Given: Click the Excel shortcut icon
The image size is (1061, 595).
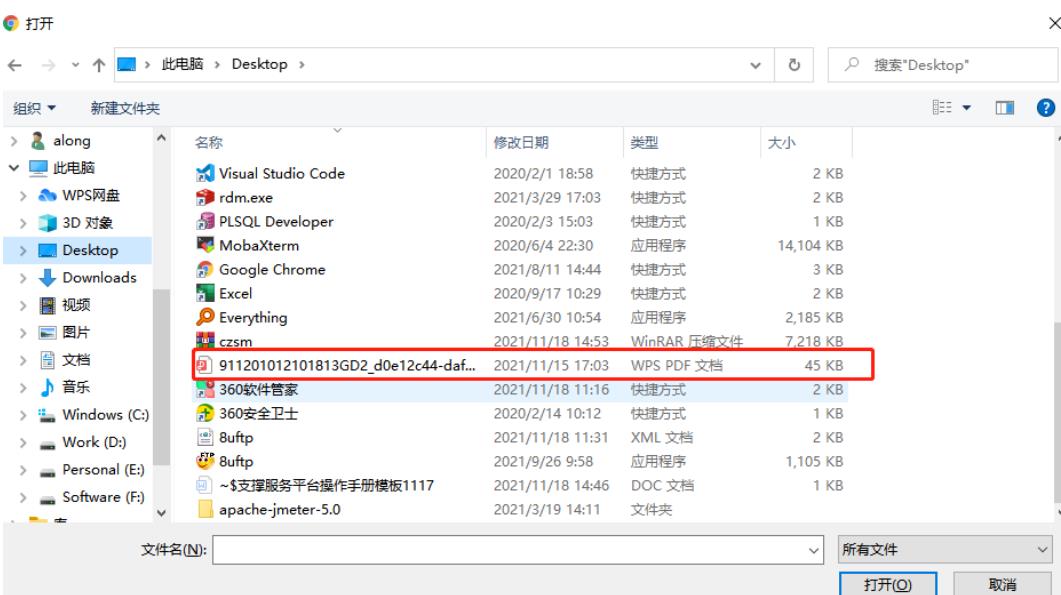Looking at the screenshot, I should point(205,293).
